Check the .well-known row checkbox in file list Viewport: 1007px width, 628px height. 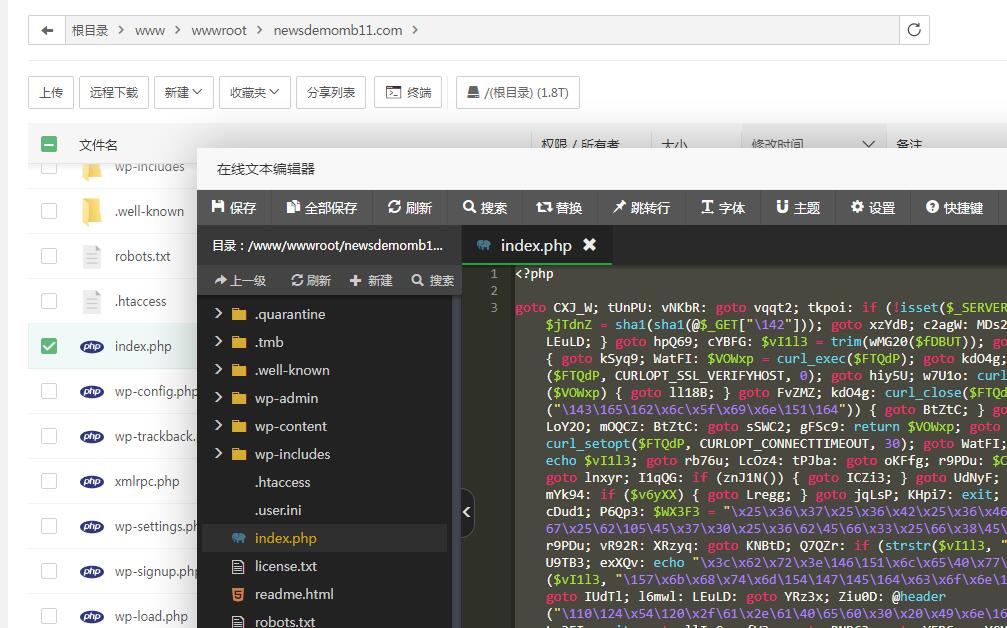point(49,211)
